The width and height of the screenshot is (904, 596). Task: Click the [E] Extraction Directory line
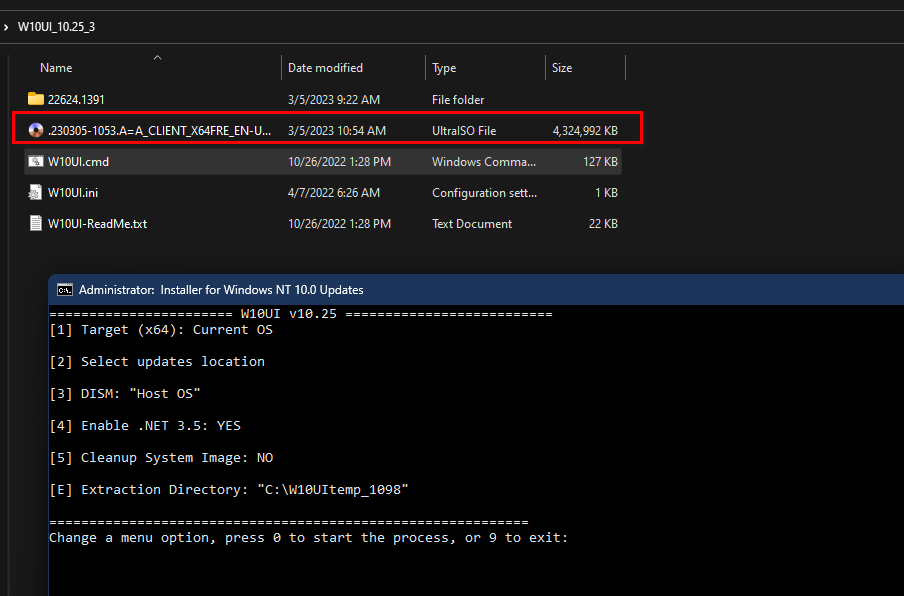tap(229, 489)
